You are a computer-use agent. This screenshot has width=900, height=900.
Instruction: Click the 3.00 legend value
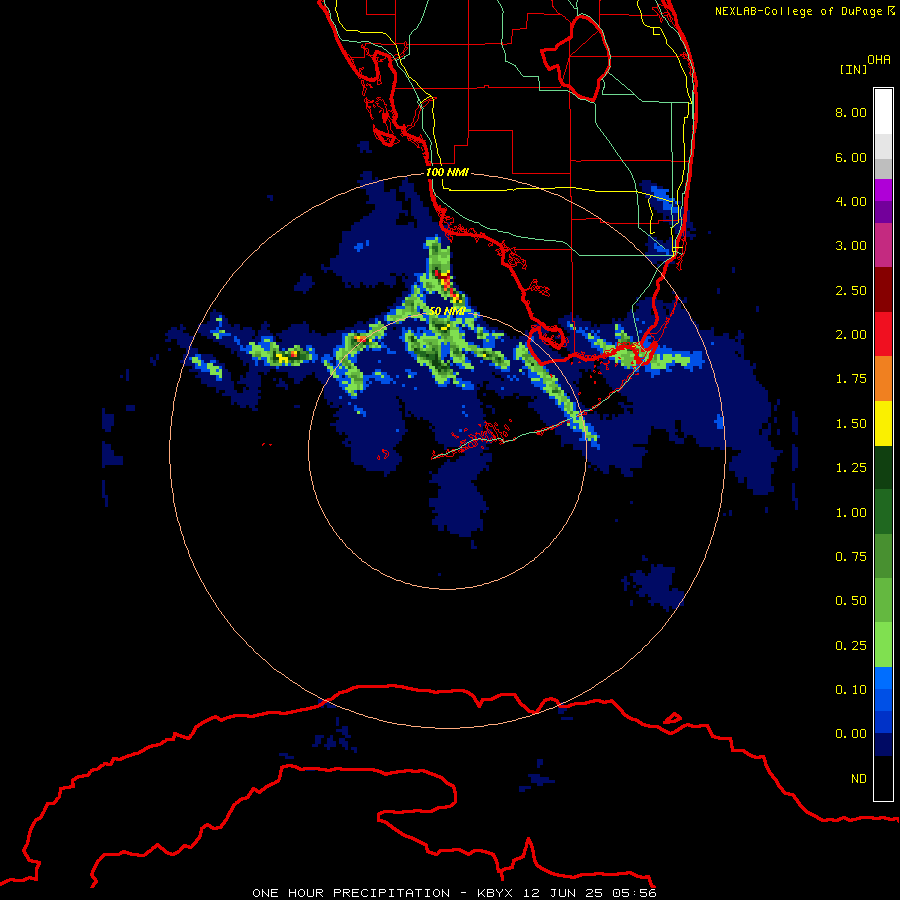point(851,246)
